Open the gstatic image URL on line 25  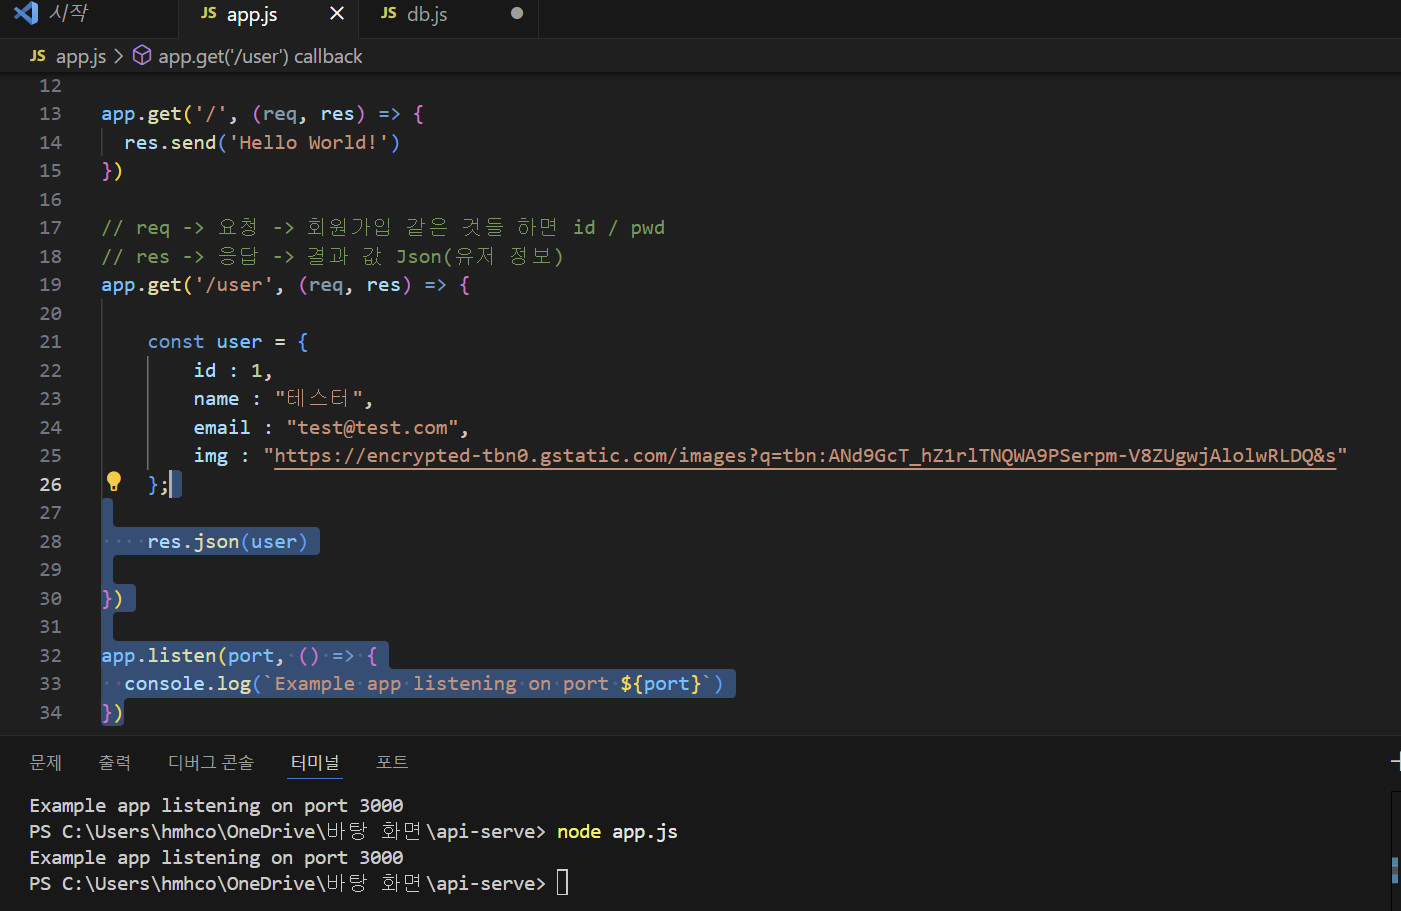tap(805, 456)
